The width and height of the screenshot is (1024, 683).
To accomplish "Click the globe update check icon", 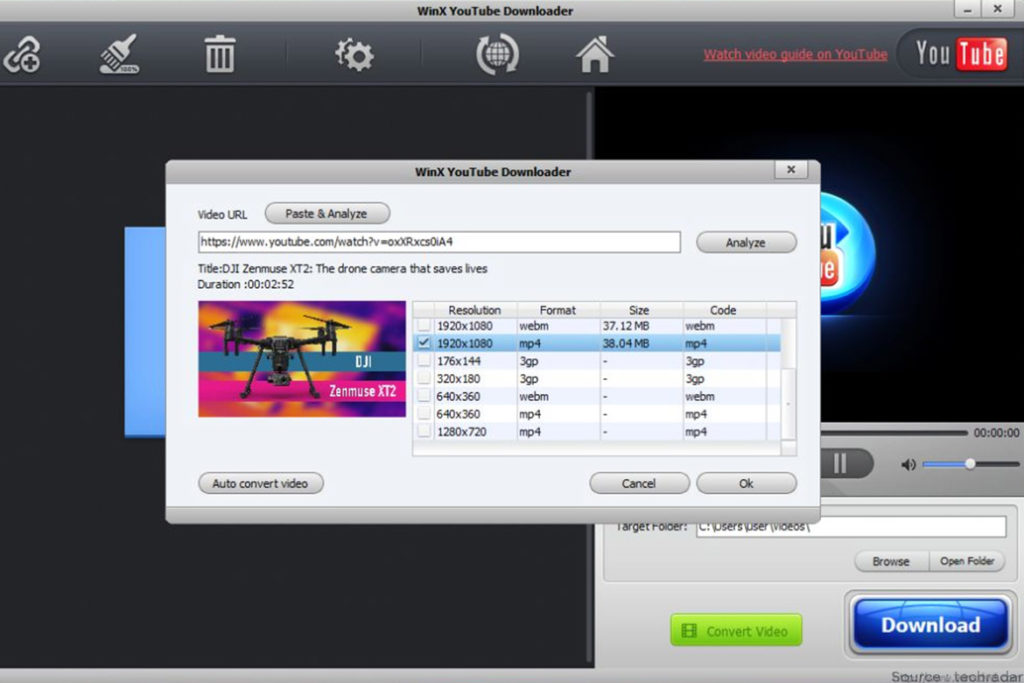I will (x=497, y=54).
